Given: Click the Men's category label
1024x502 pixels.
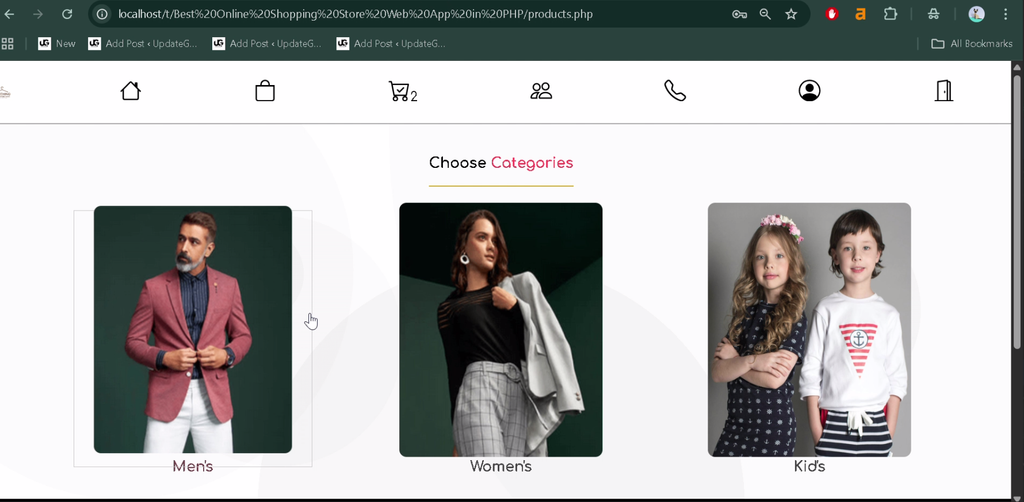Looking at the screenshot, I should [193, 466].
